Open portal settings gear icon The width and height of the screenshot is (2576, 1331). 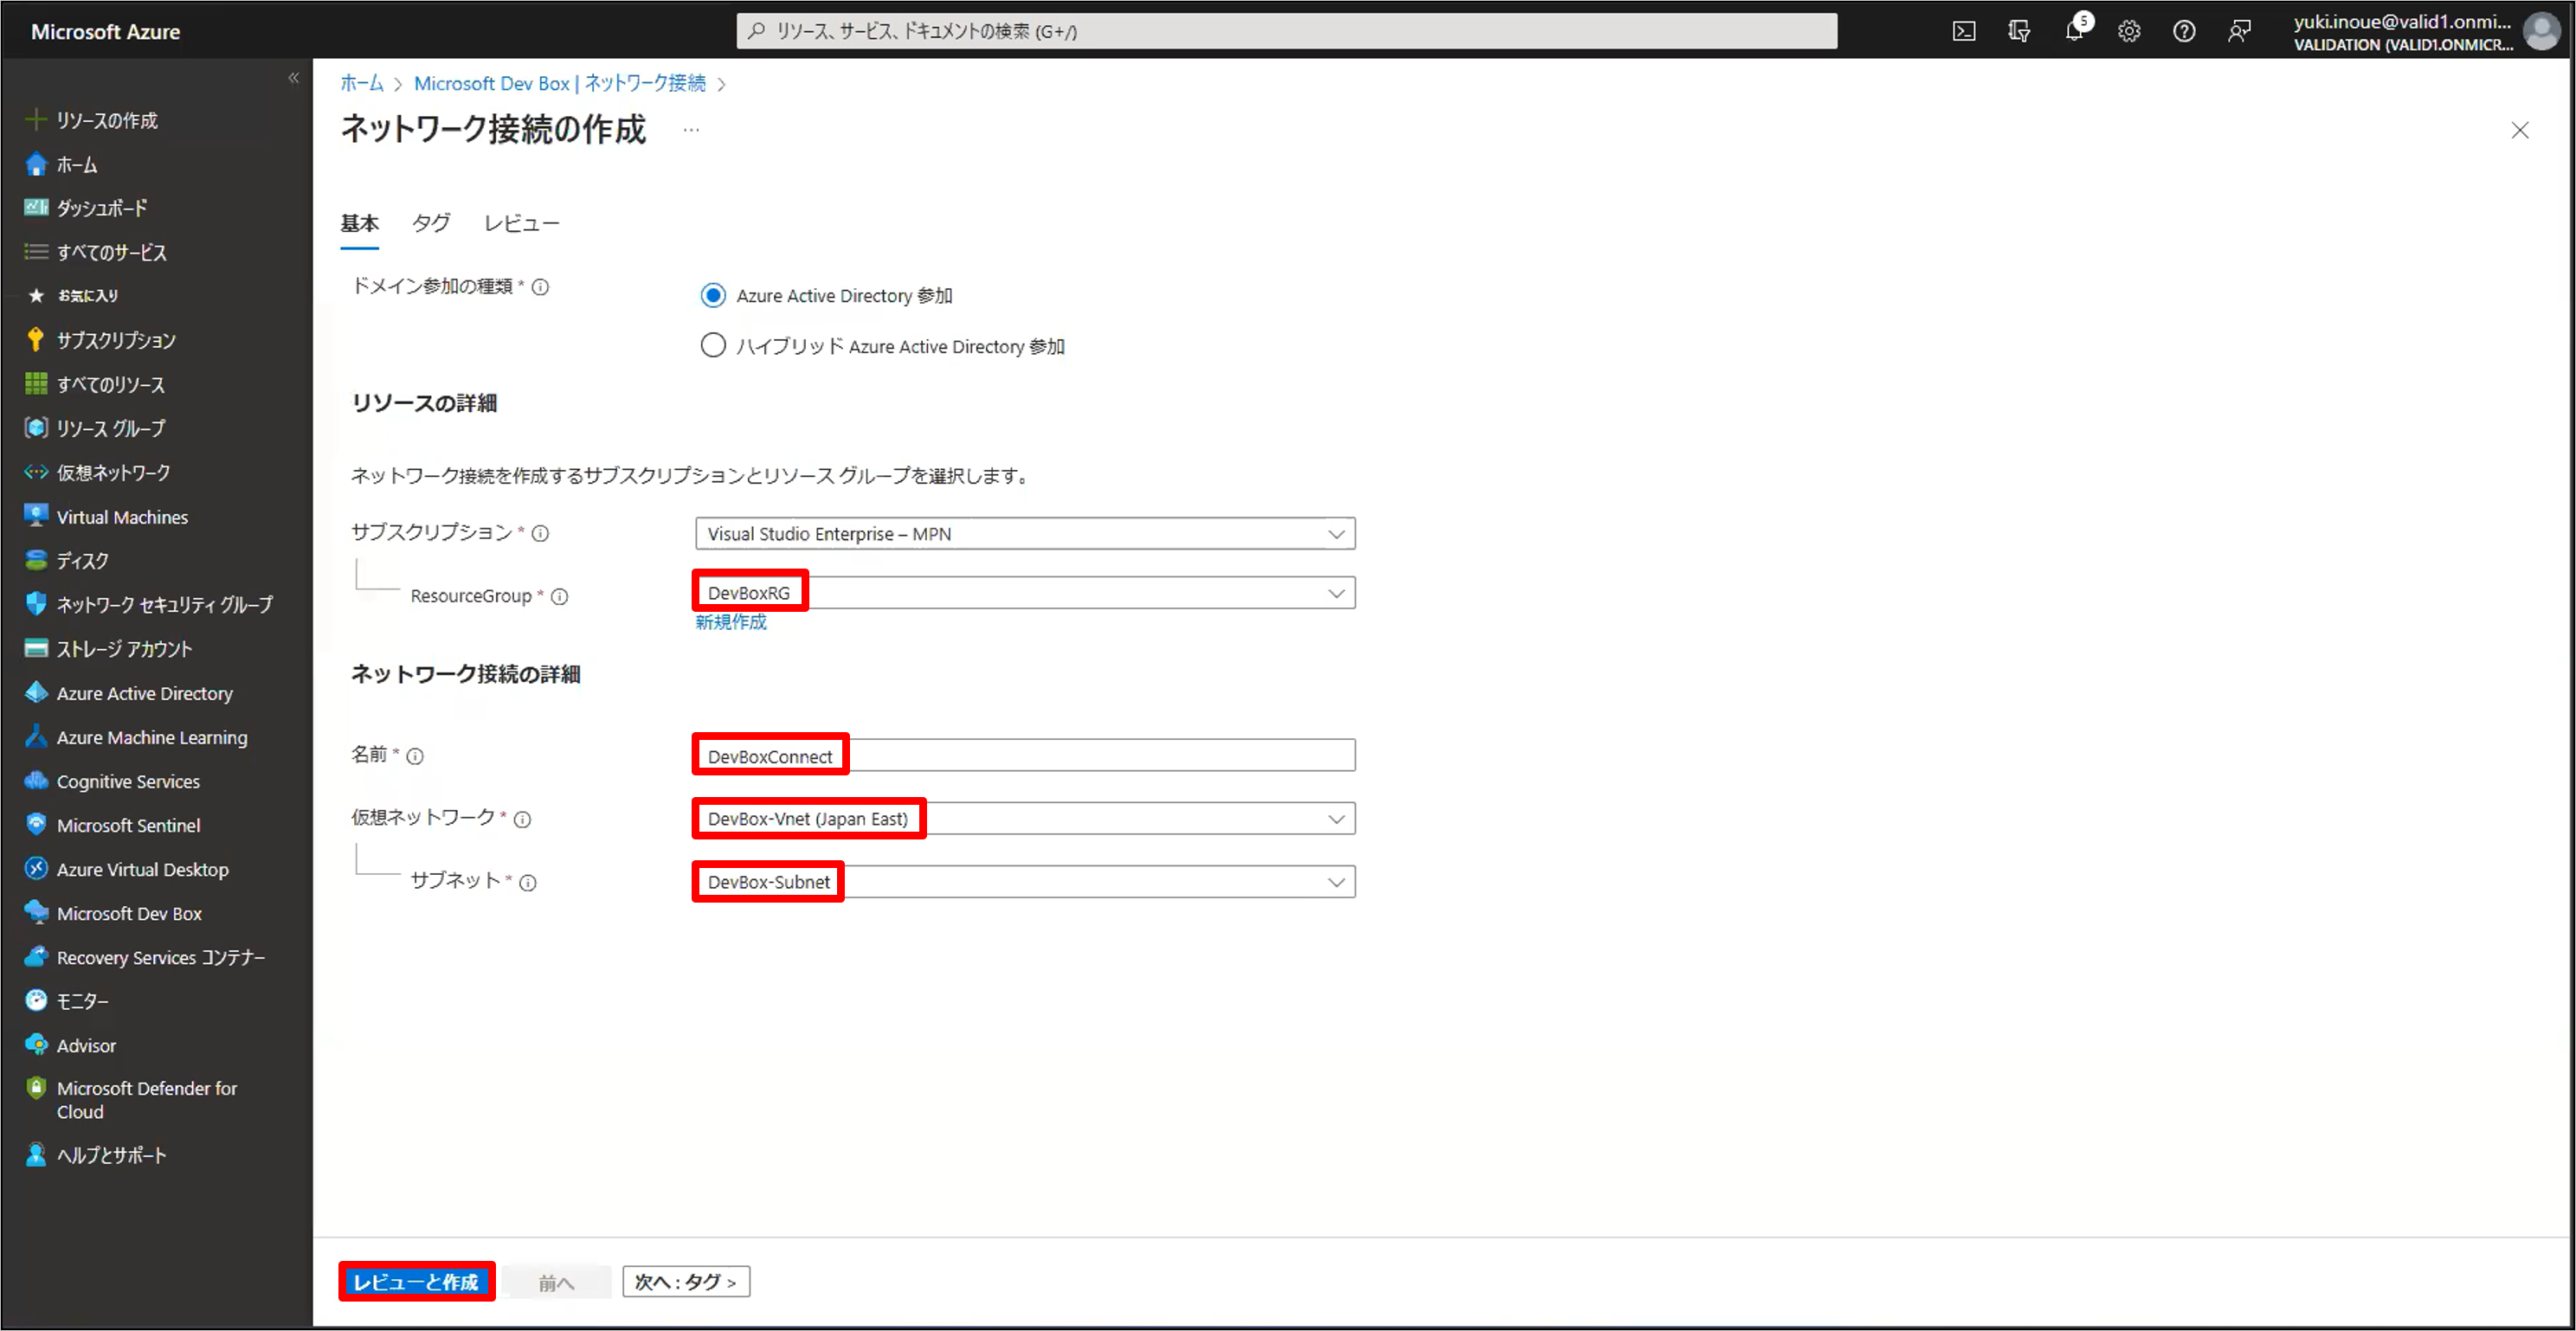click(2129, 31)
